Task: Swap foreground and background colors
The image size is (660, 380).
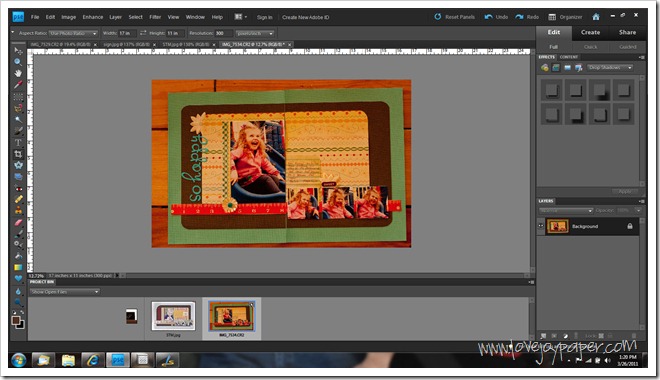Action: click(x=21, y=313)
